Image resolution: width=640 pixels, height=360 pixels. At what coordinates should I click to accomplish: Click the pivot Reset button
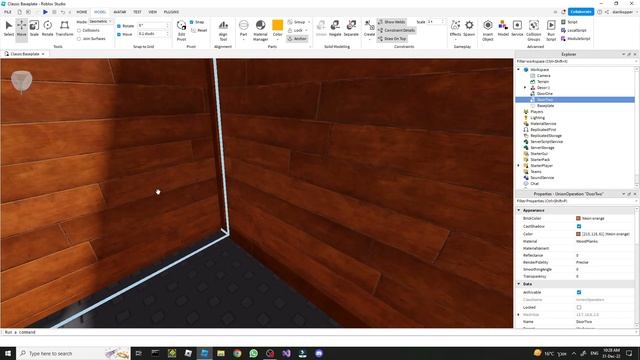(200, 30)
